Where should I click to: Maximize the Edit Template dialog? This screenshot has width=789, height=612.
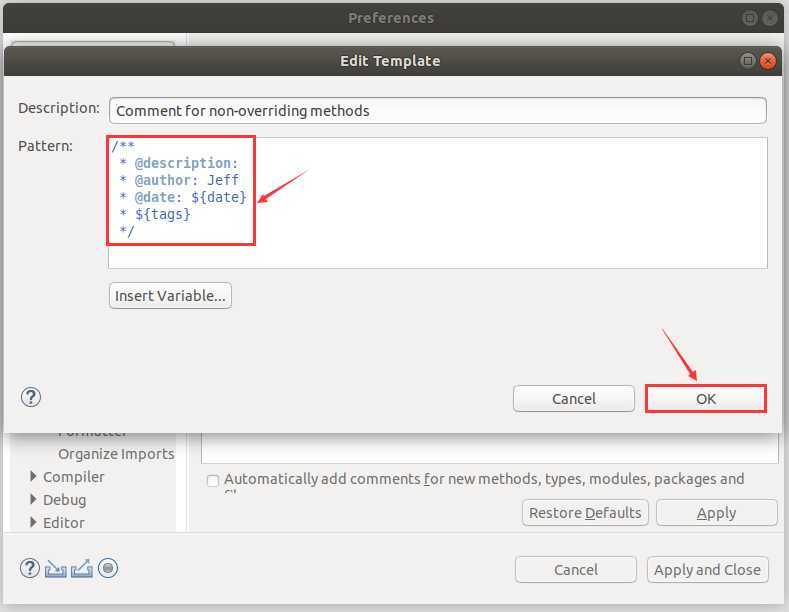[748, 60]
